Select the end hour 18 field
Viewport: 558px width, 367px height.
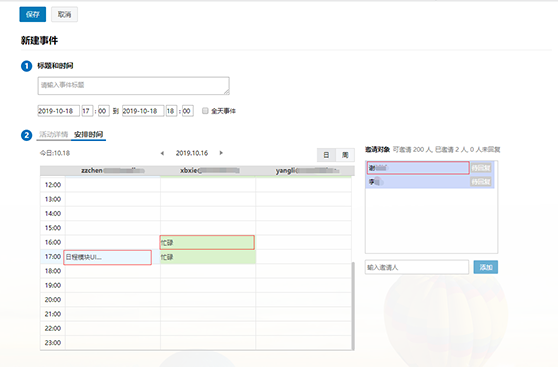point(172,111)
